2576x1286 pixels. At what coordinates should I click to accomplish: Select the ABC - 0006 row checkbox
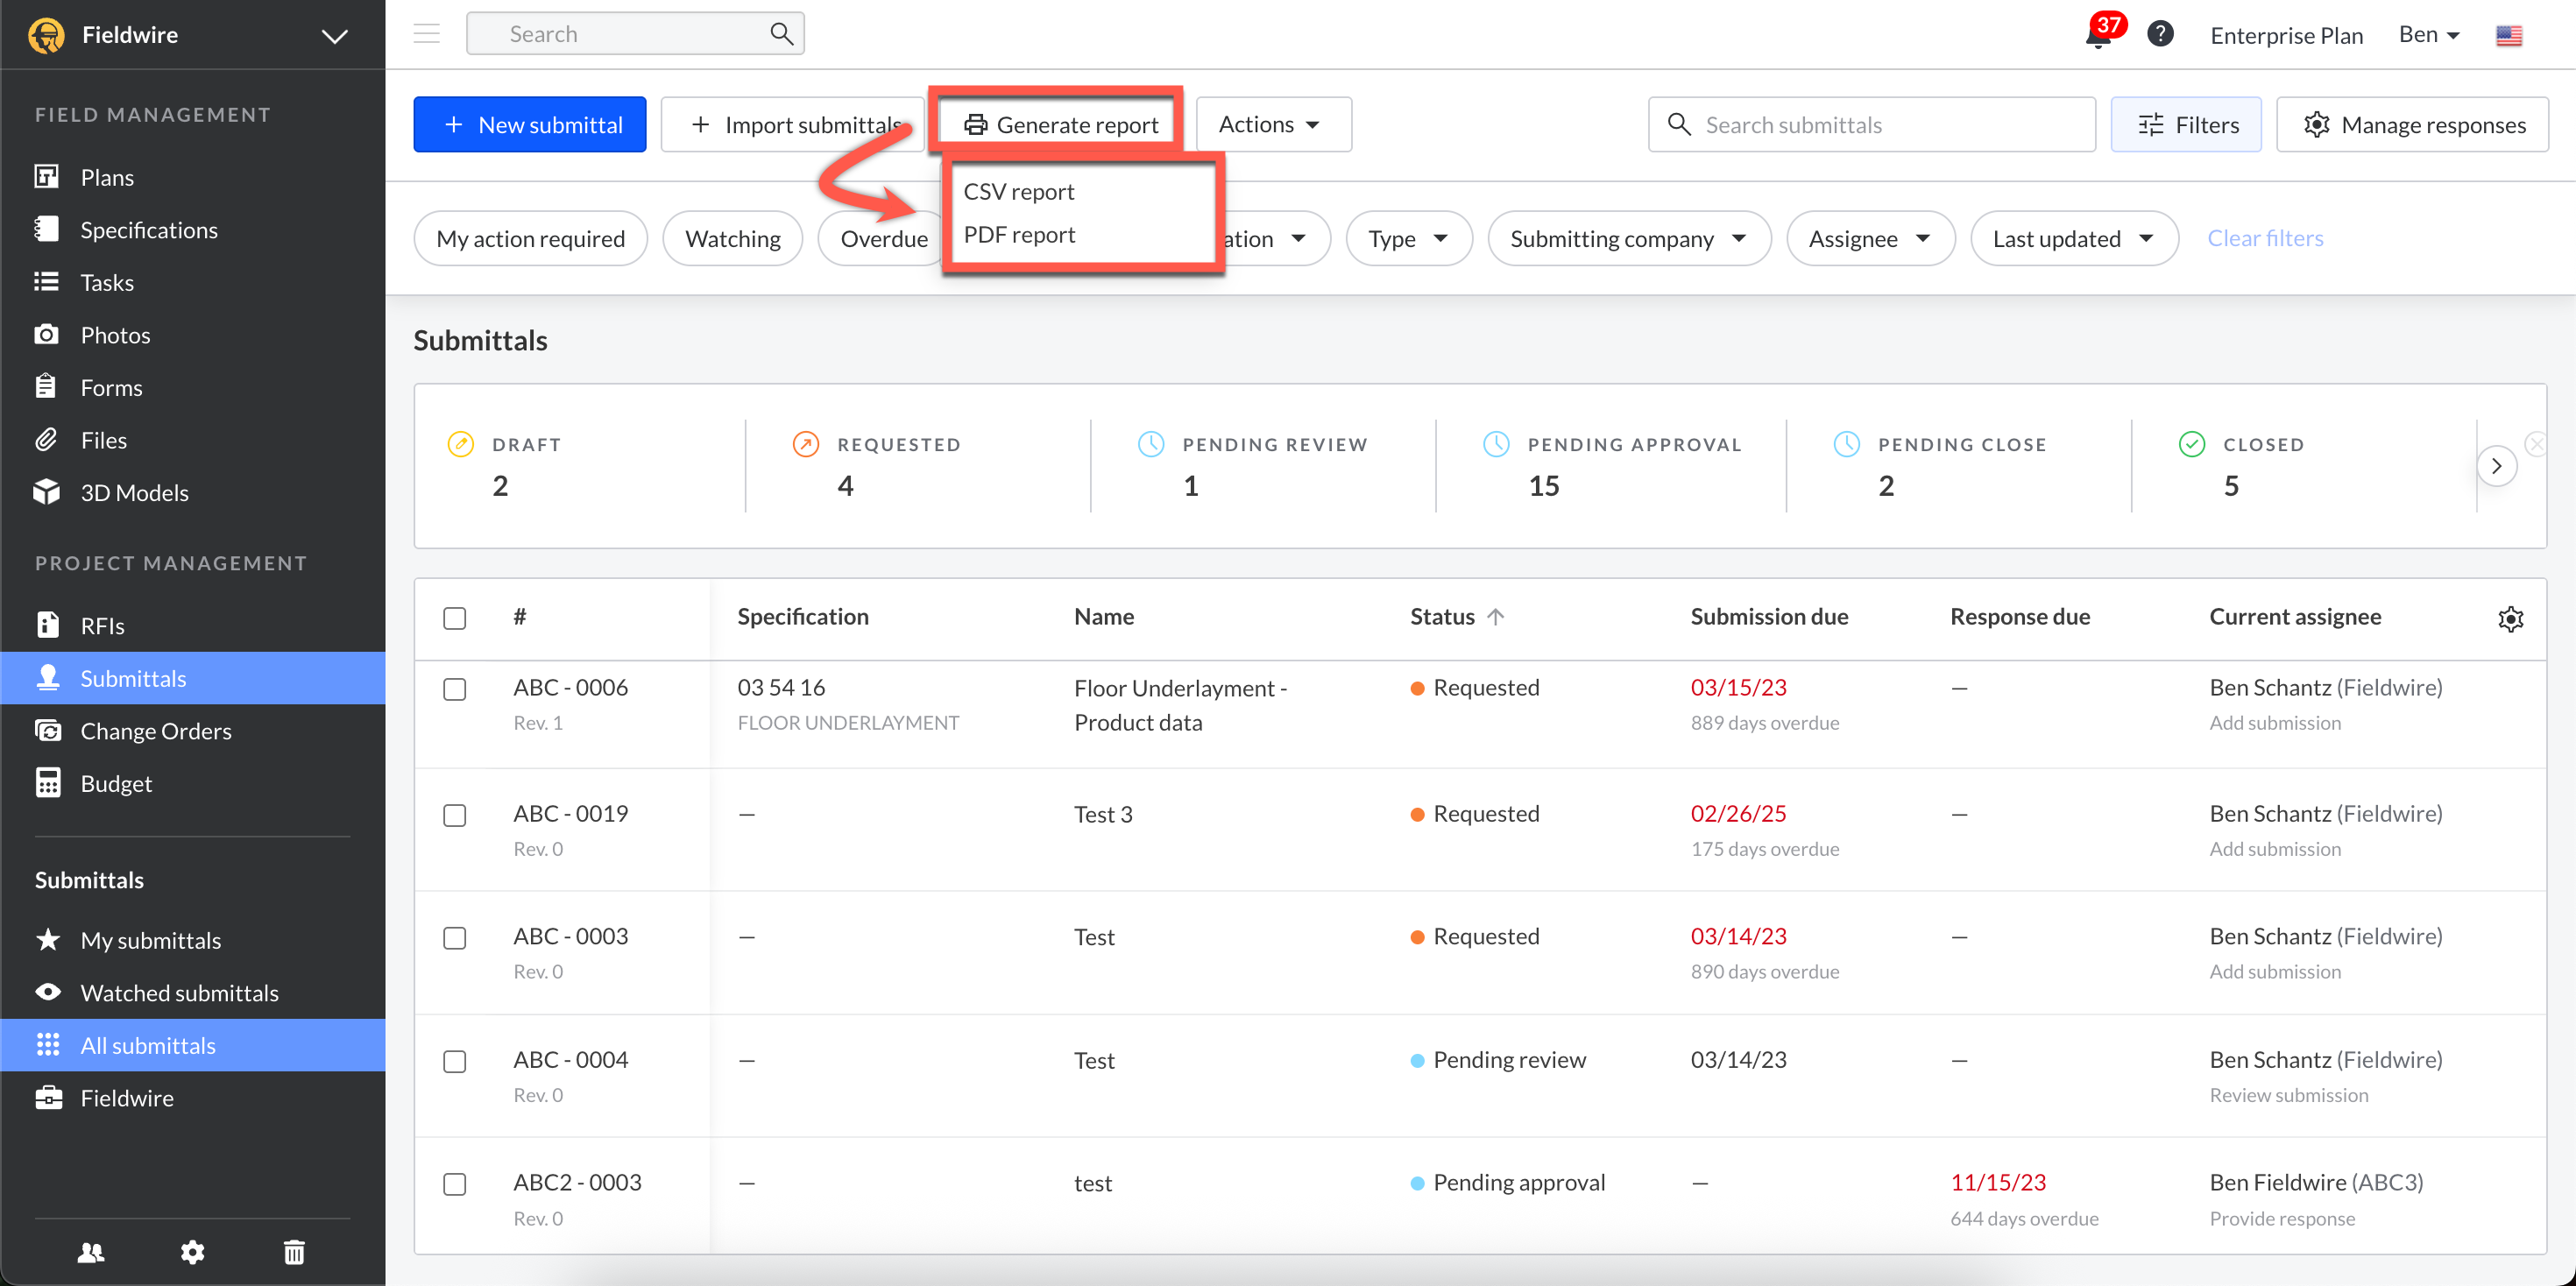pyautogui.click(x=455, y=689)
